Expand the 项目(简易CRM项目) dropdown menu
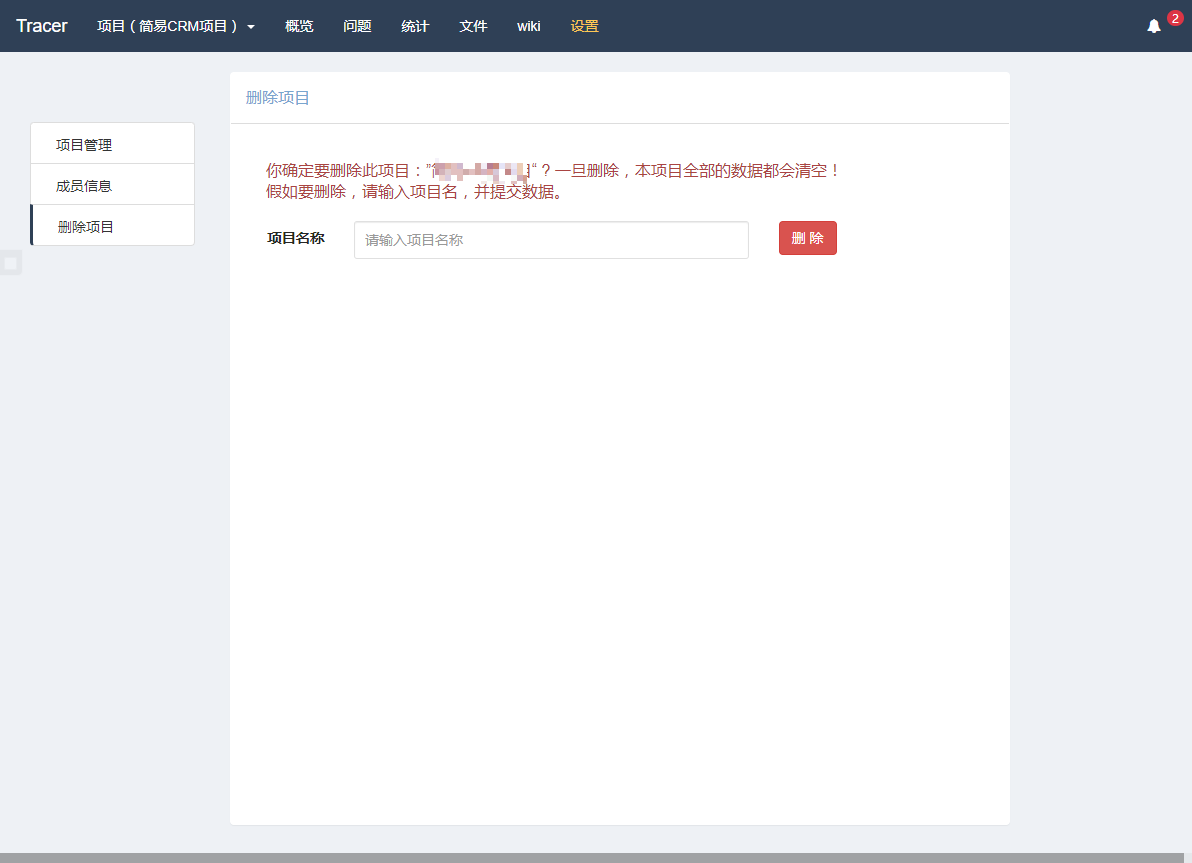Viewport: 1192px width, 863px height. pos(175,26)
